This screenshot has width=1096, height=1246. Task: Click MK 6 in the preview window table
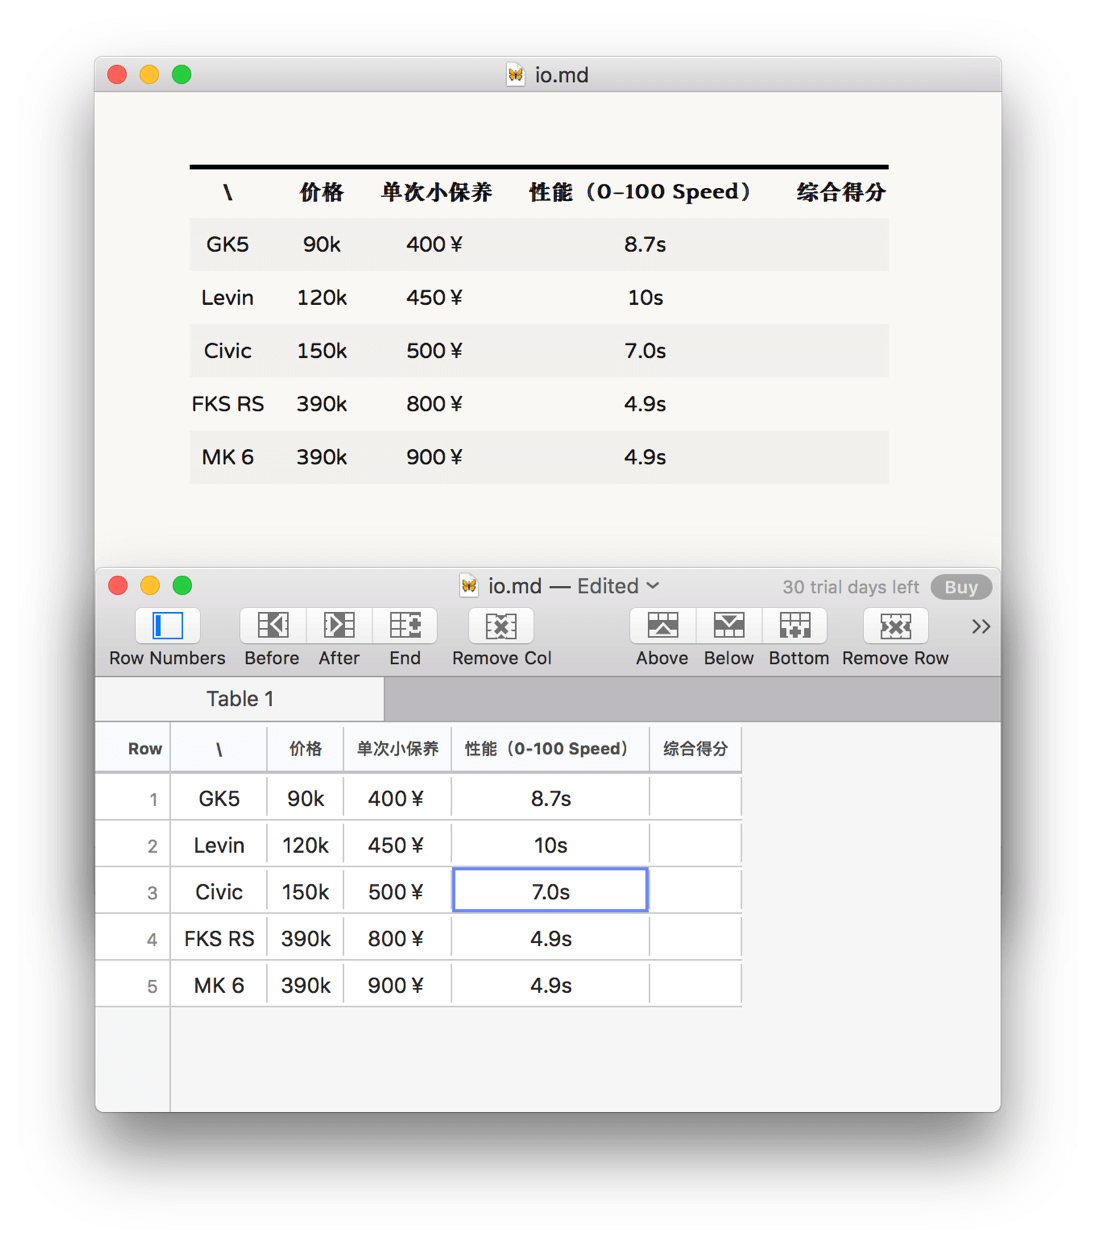(227, 456)
